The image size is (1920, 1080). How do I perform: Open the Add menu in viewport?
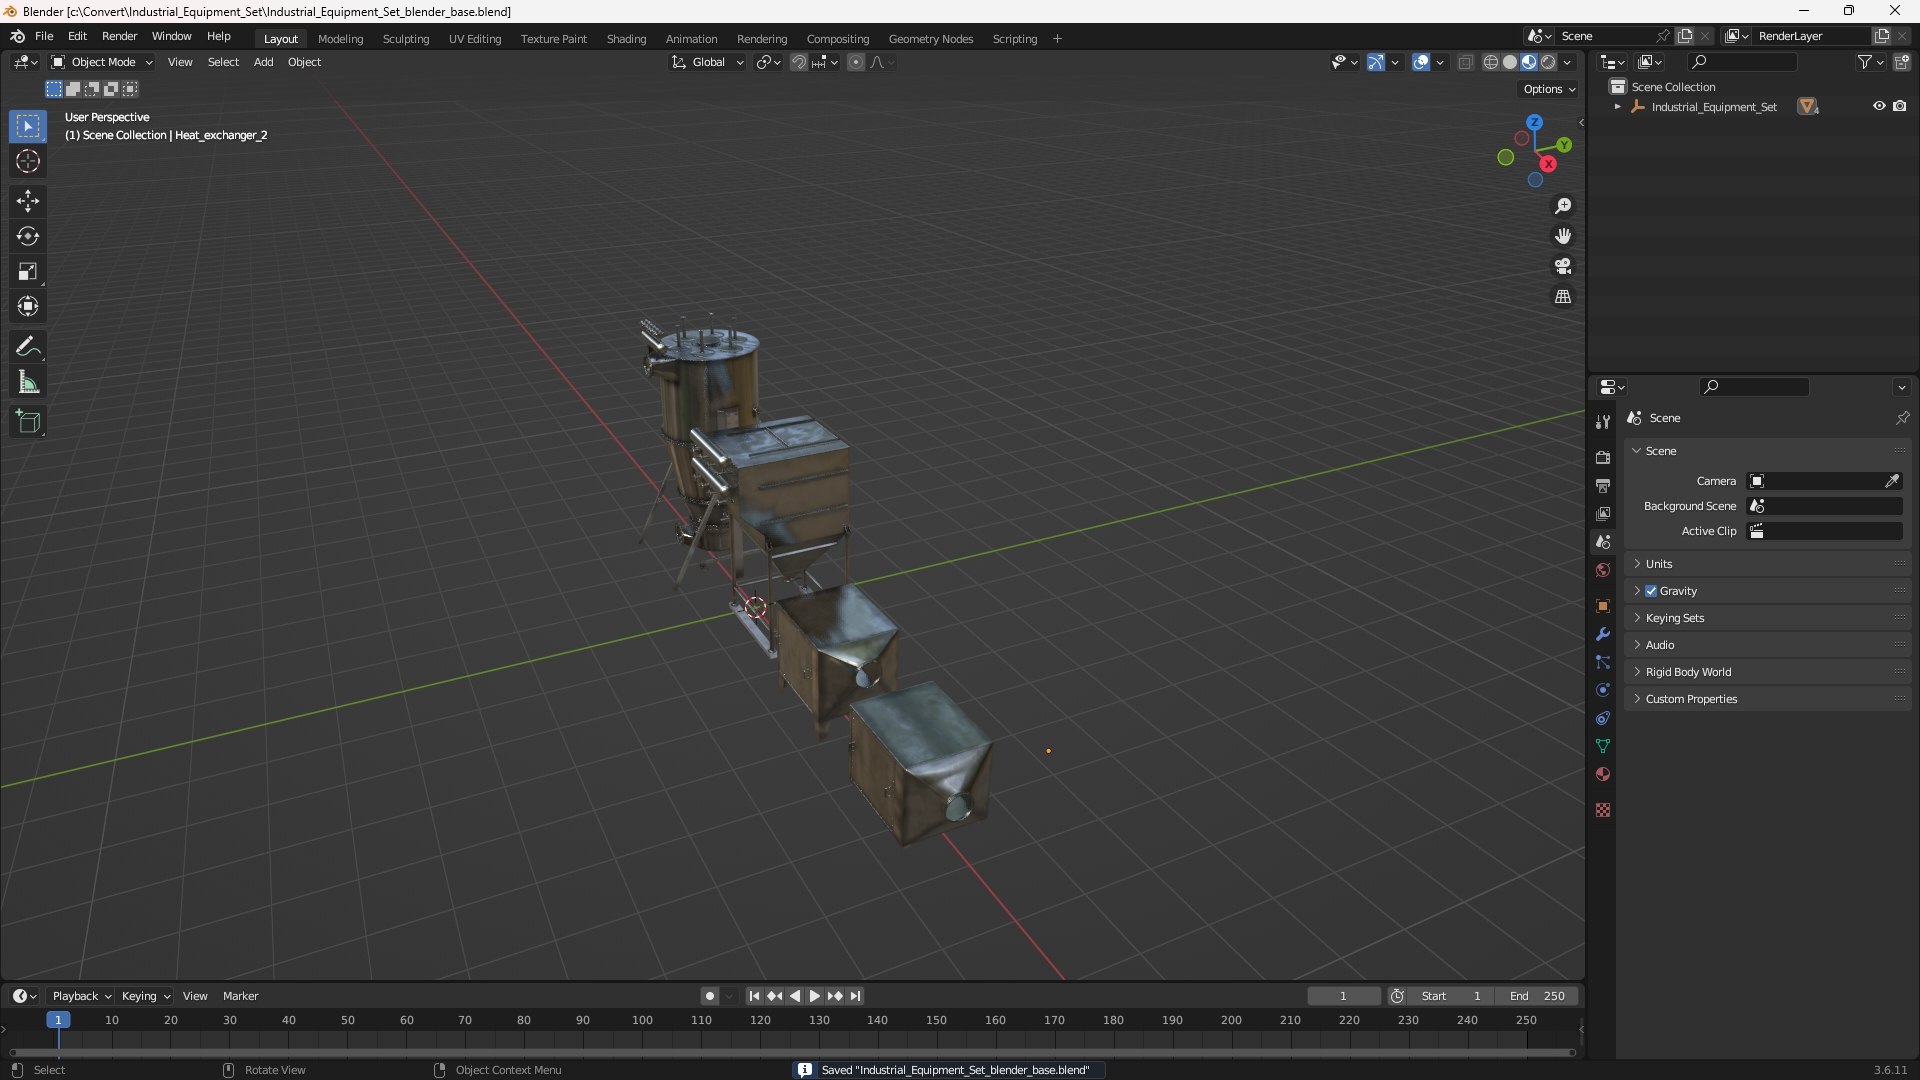click(x=263, y=62)
